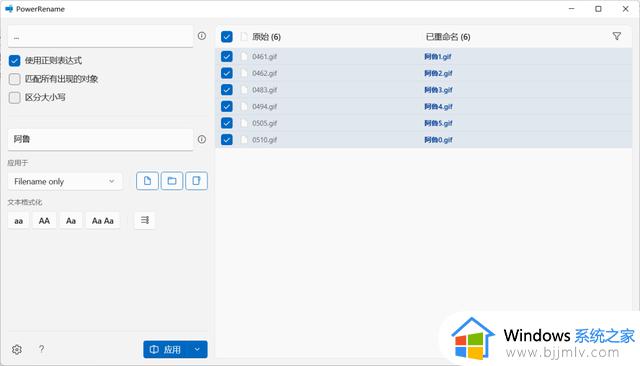The width and height of the screenshot is (640, 366).
Task: Toggle the include folders icon button
Action: 172,181
